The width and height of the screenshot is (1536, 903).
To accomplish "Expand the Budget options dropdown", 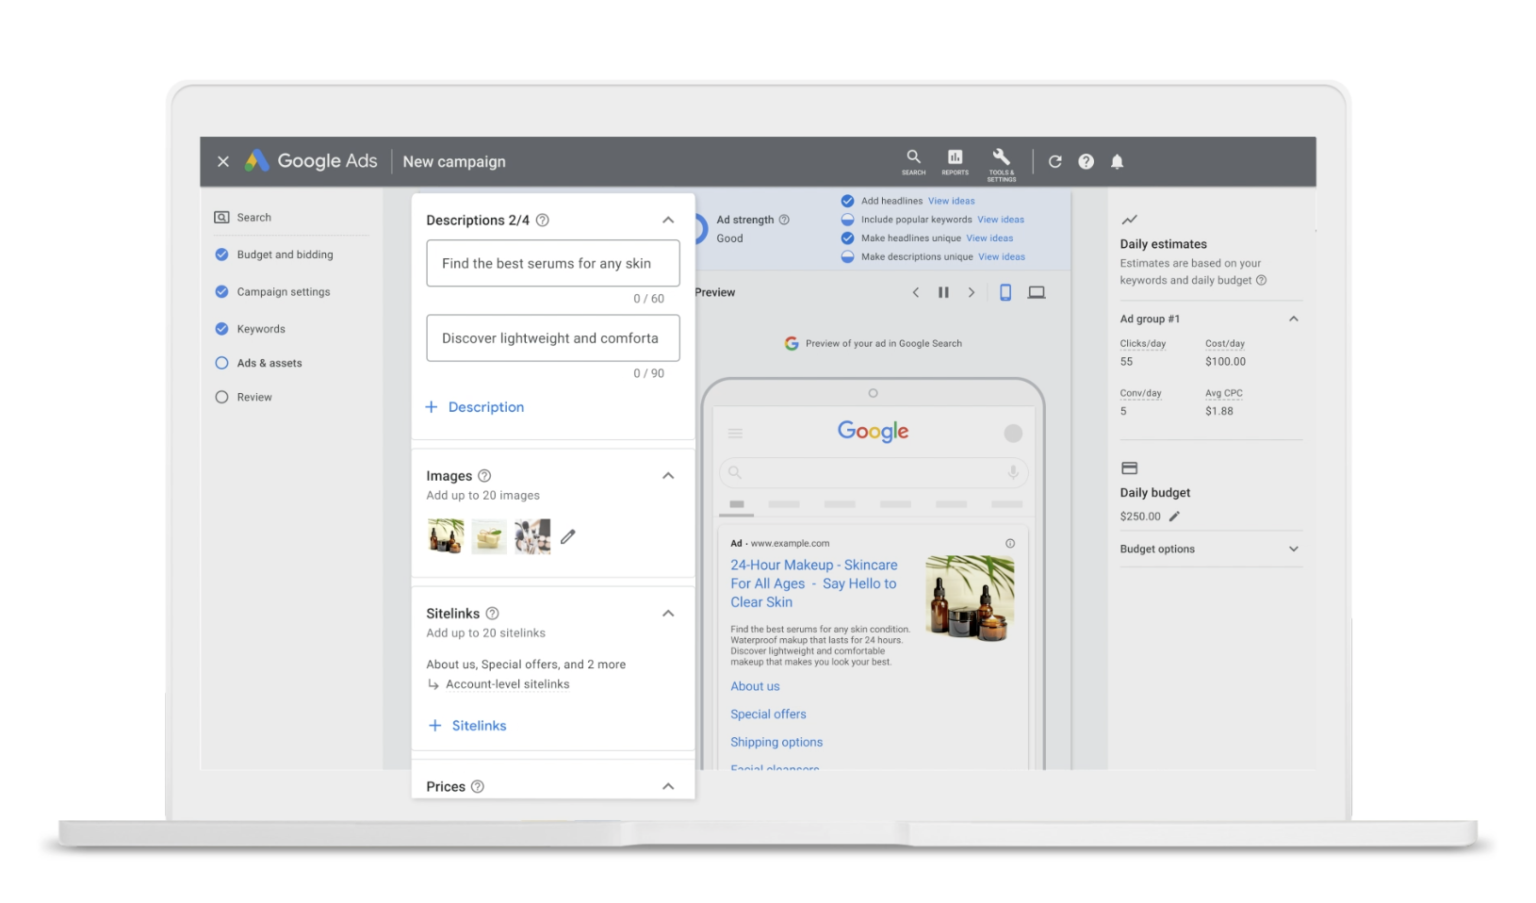I will click(1294, 548).
